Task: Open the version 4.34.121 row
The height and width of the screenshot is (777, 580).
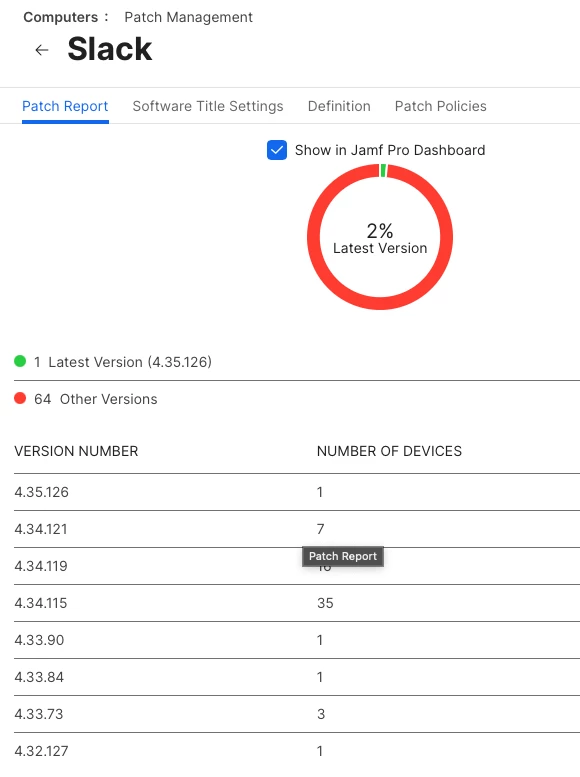Action: click(296, 529)
